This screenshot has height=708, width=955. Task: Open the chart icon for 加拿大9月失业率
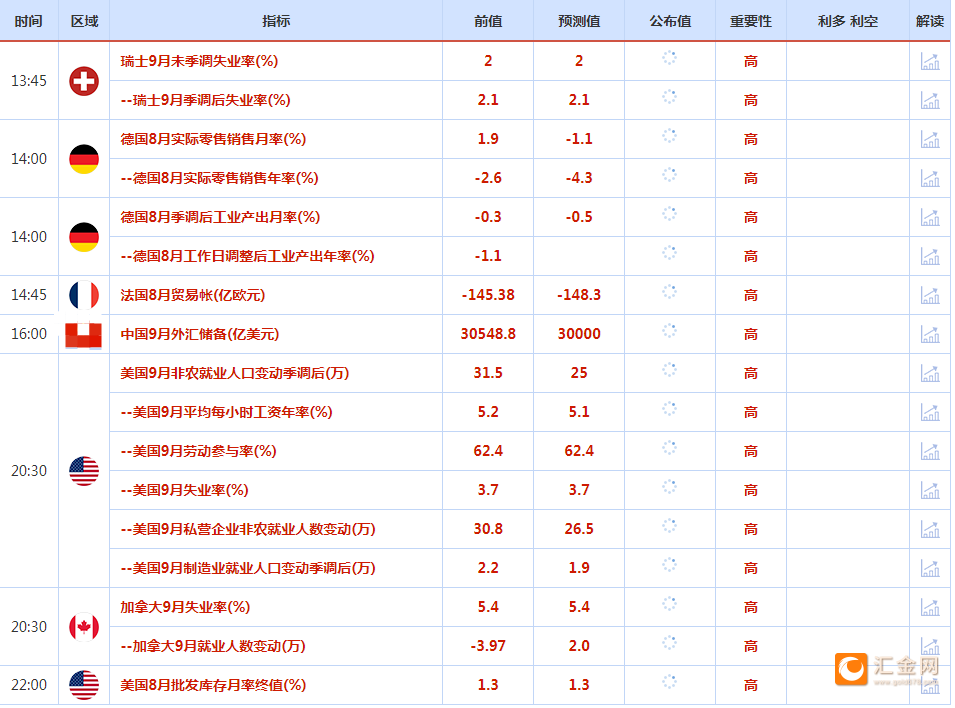(930, 606)
